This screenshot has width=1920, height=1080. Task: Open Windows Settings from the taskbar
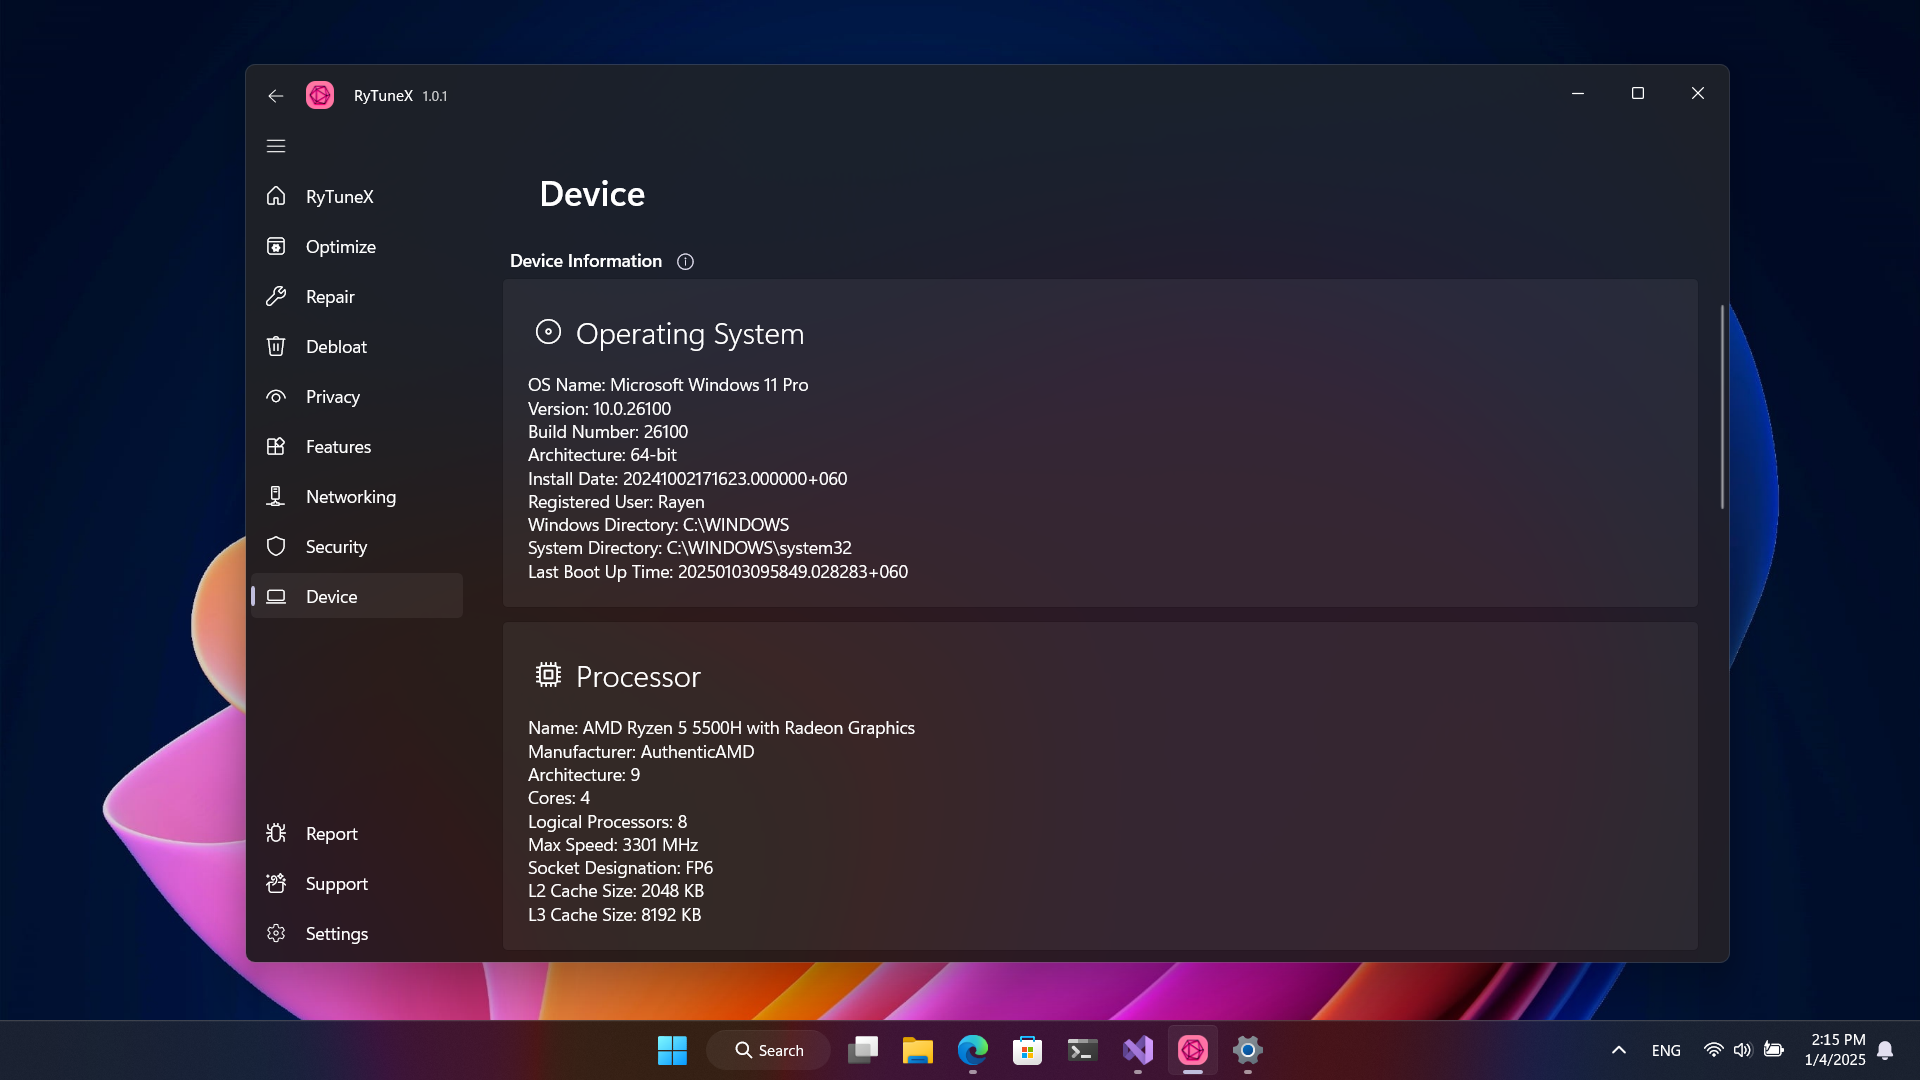point(1247,1050)
